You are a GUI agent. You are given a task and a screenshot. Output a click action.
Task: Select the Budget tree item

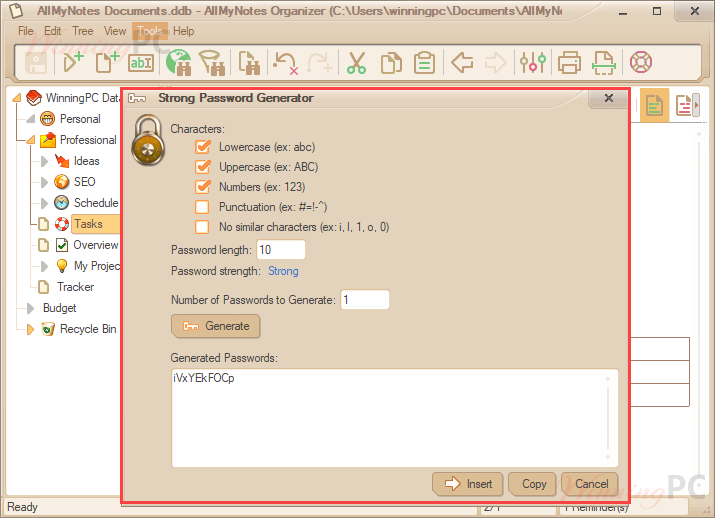click(60, 308)
